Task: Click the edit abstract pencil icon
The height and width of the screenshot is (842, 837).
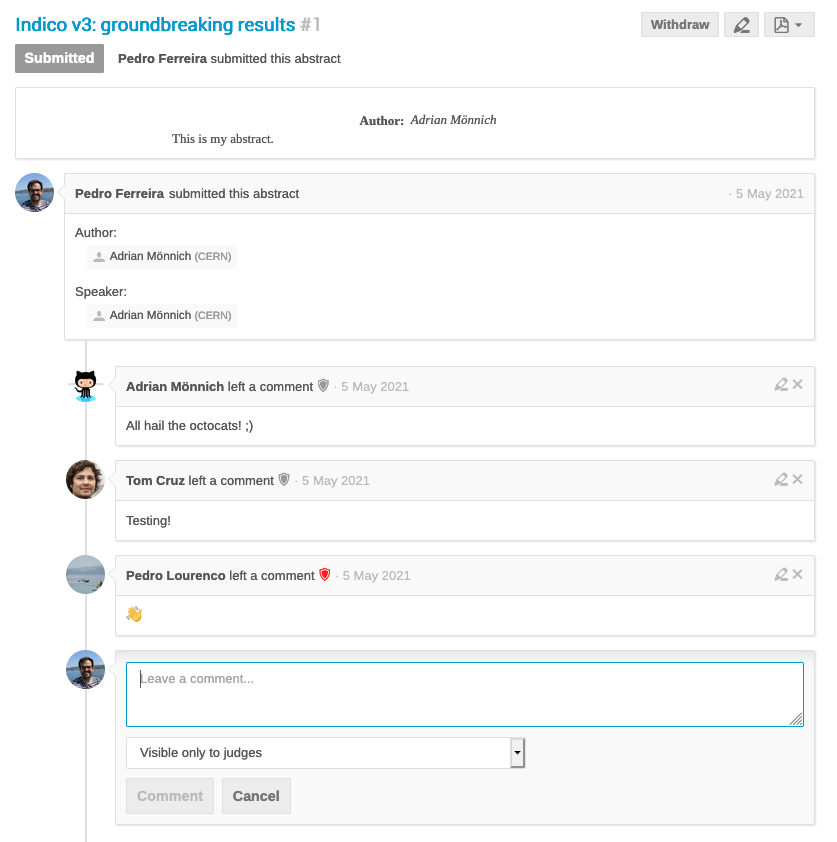Action: pos(741,25)
